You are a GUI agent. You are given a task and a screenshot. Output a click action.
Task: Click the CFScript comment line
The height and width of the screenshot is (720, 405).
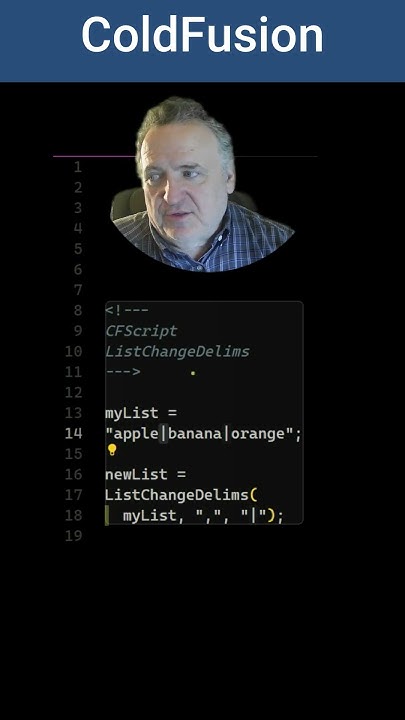point(141,331)
